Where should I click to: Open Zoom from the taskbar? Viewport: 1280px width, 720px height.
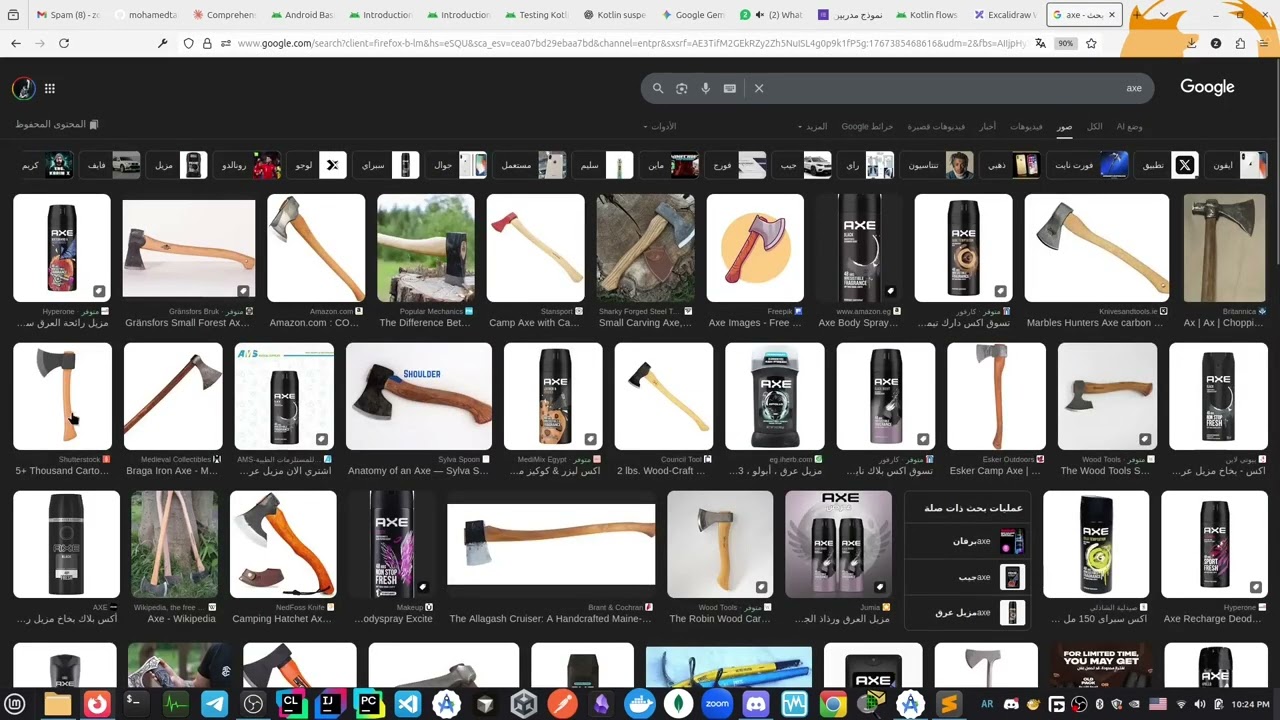coord(717,704)
